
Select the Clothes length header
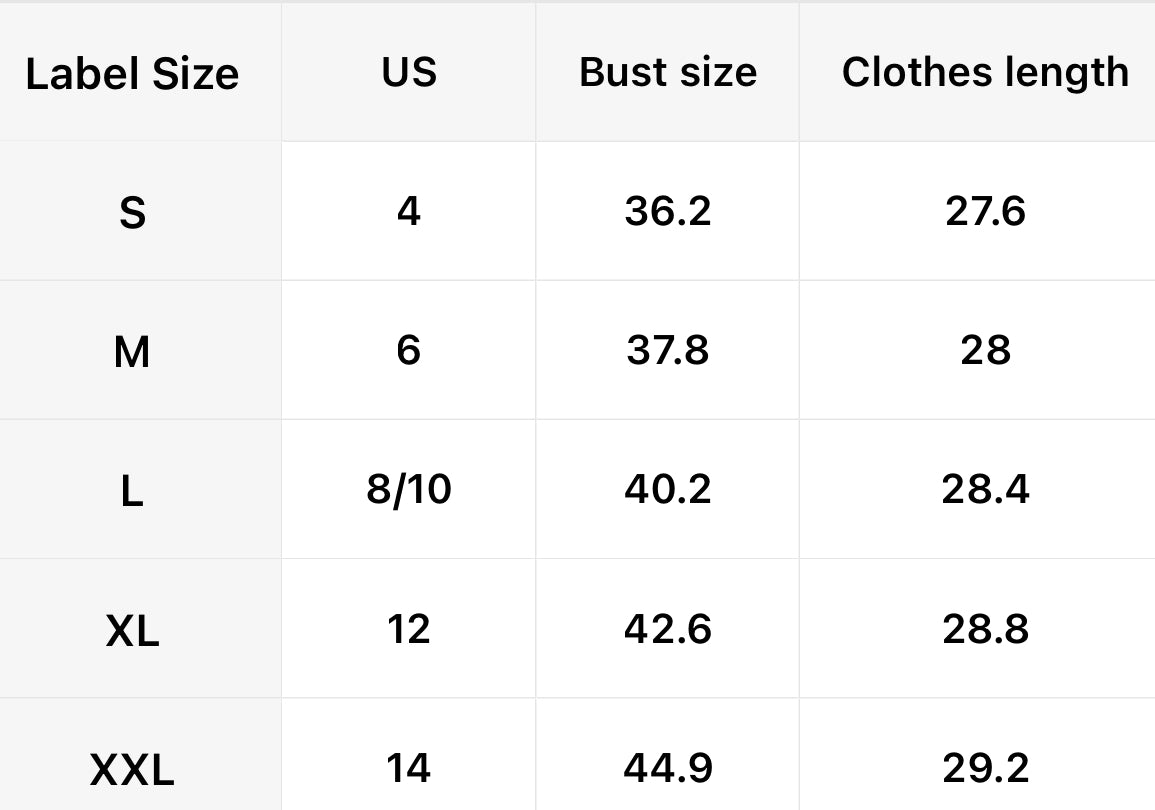click(x=985, y=72)
